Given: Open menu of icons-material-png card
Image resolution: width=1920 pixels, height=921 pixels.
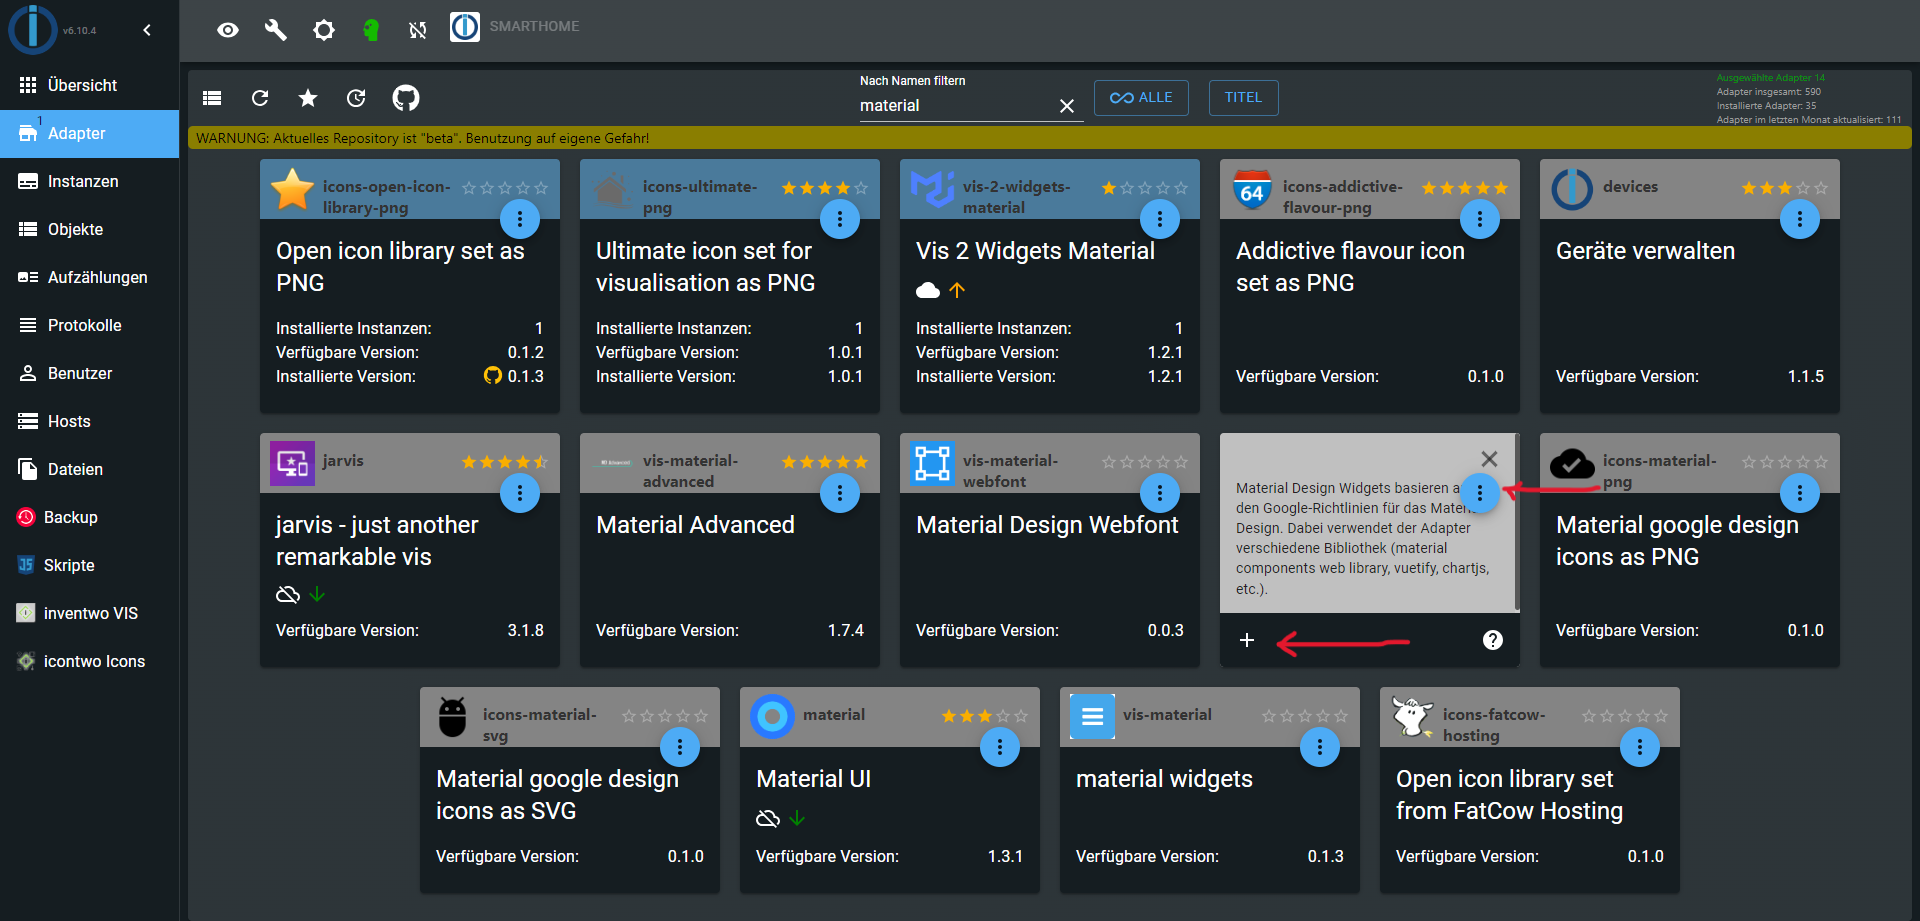Looking at the screenshot, I should click(1800, 493).
